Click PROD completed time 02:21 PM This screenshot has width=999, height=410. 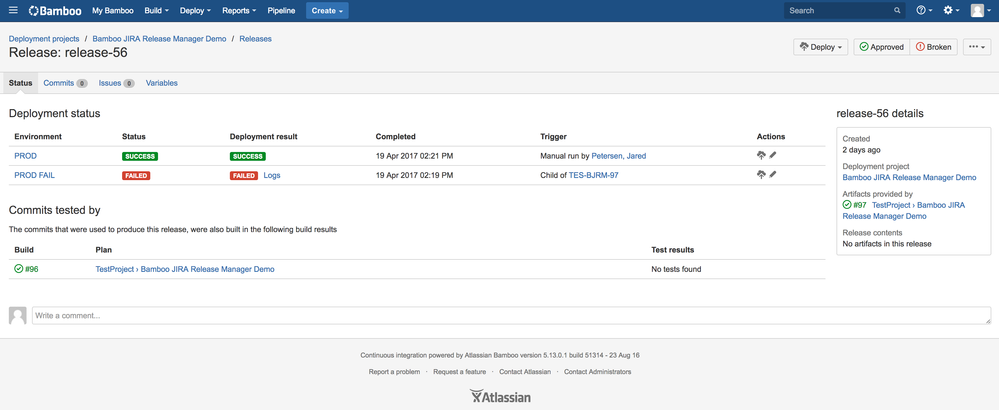point(414,156)
